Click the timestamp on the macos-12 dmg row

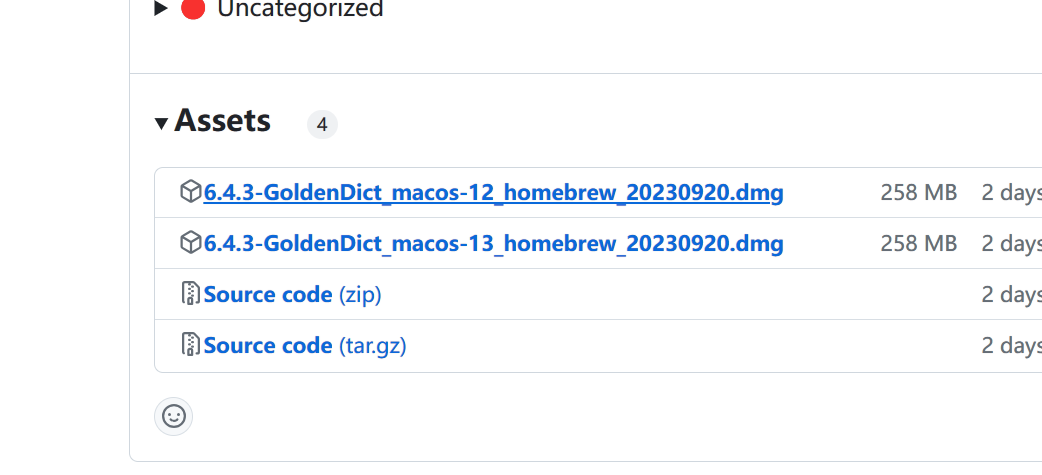click(x=1011, y=193)
